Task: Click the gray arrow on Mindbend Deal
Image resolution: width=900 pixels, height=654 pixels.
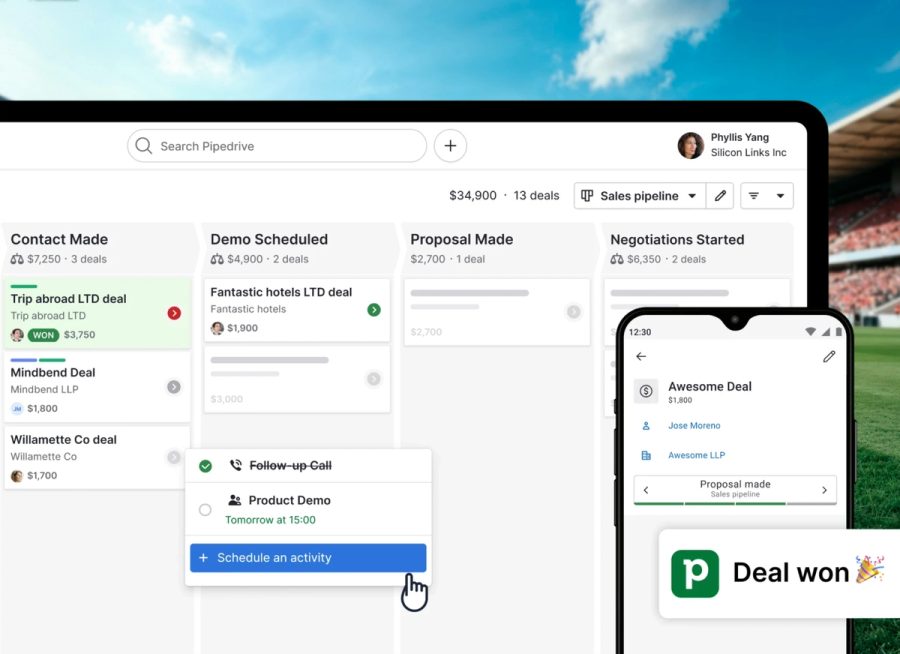Action: point(174,387)
